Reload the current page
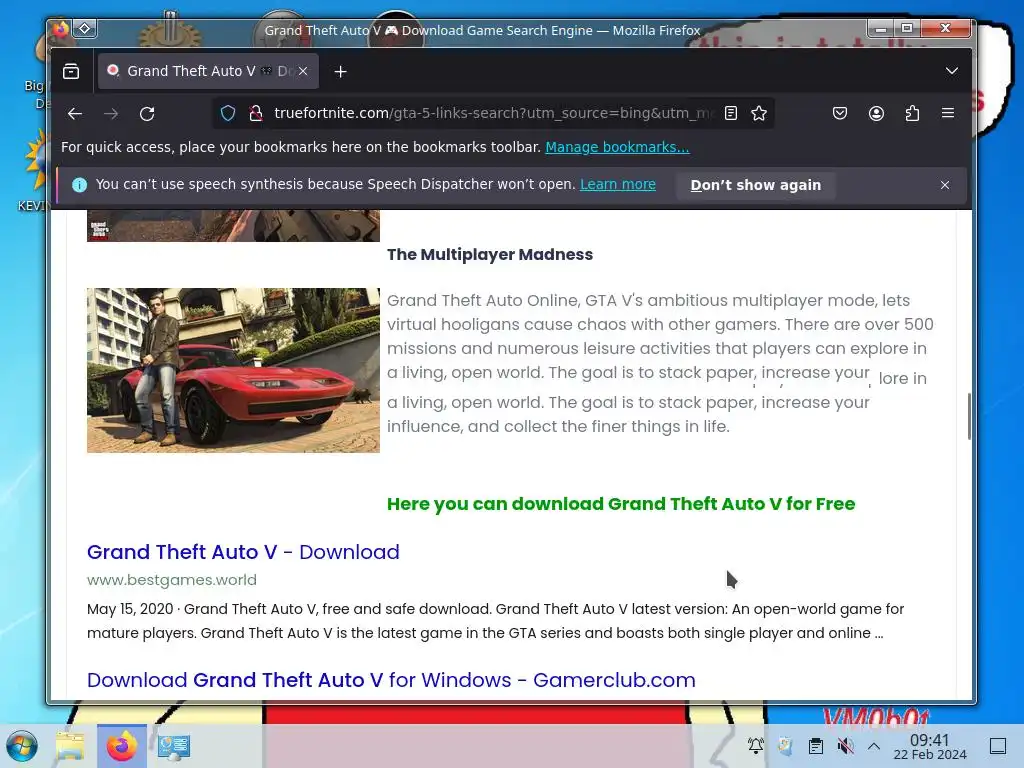Image resolution: width=1024 pixels, height=768 pixels. [147, 114]
